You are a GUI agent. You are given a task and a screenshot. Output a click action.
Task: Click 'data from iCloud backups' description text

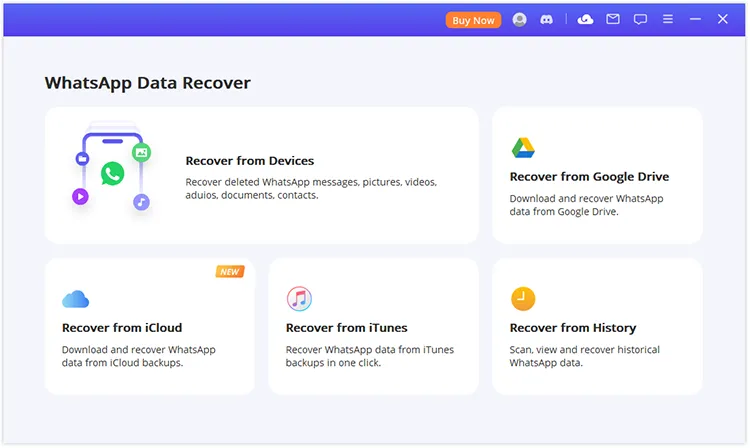click(x=122, y=363)
